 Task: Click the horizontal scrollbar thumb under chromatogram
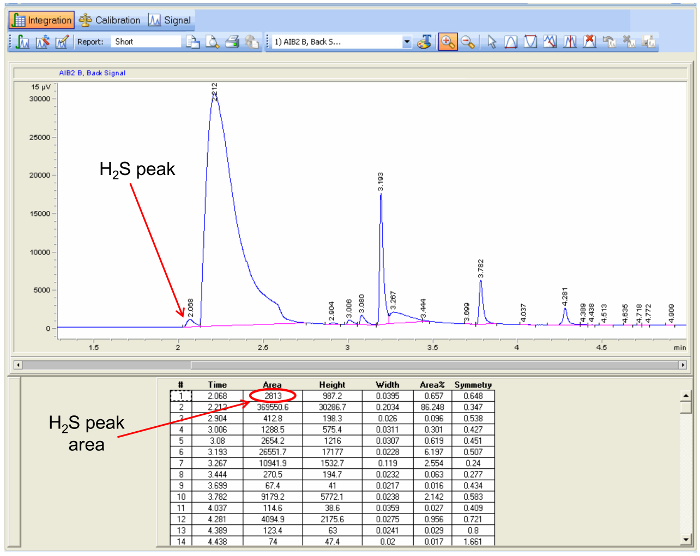pos(435,365)
